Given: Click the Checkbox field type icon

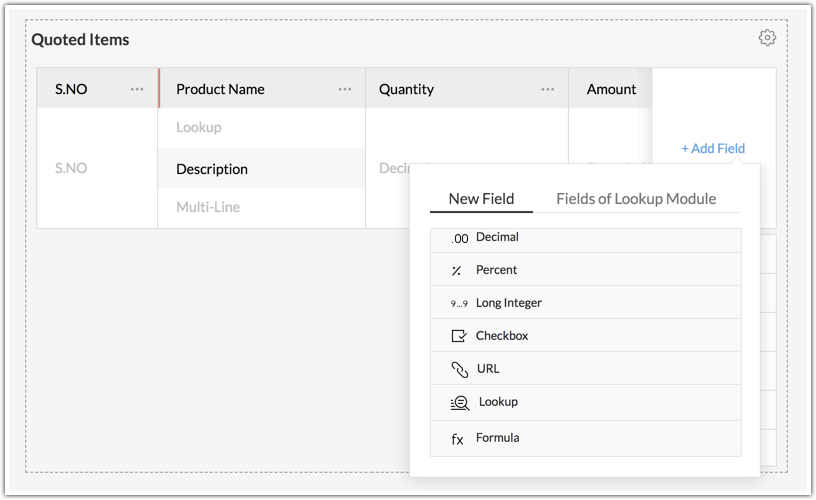Looking at the screenshot, I should (459, 336).
